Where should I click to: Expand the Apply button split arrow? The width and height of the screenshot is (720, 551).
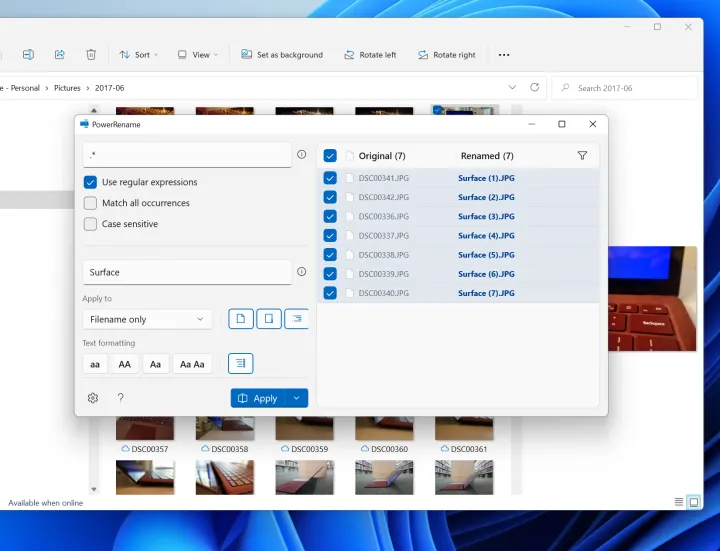click(x=296, y=398)
